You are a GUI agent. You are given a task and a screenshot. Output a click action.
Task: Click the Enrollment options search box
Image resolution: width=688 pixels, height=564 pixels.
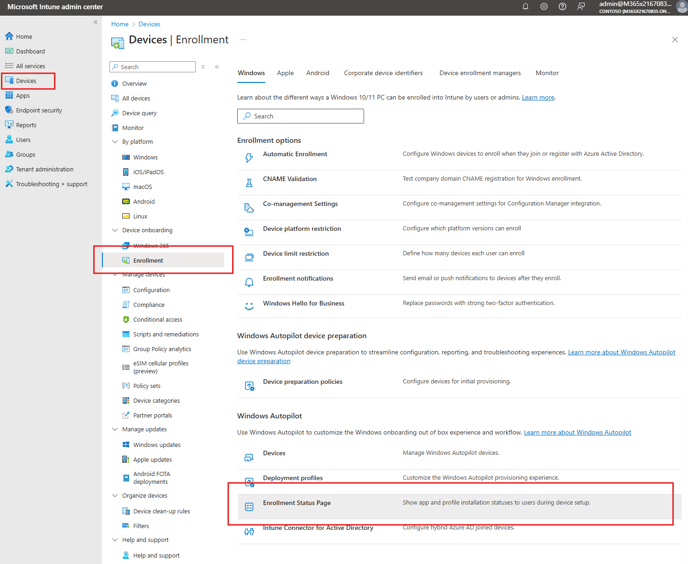(x=301, y=116)
